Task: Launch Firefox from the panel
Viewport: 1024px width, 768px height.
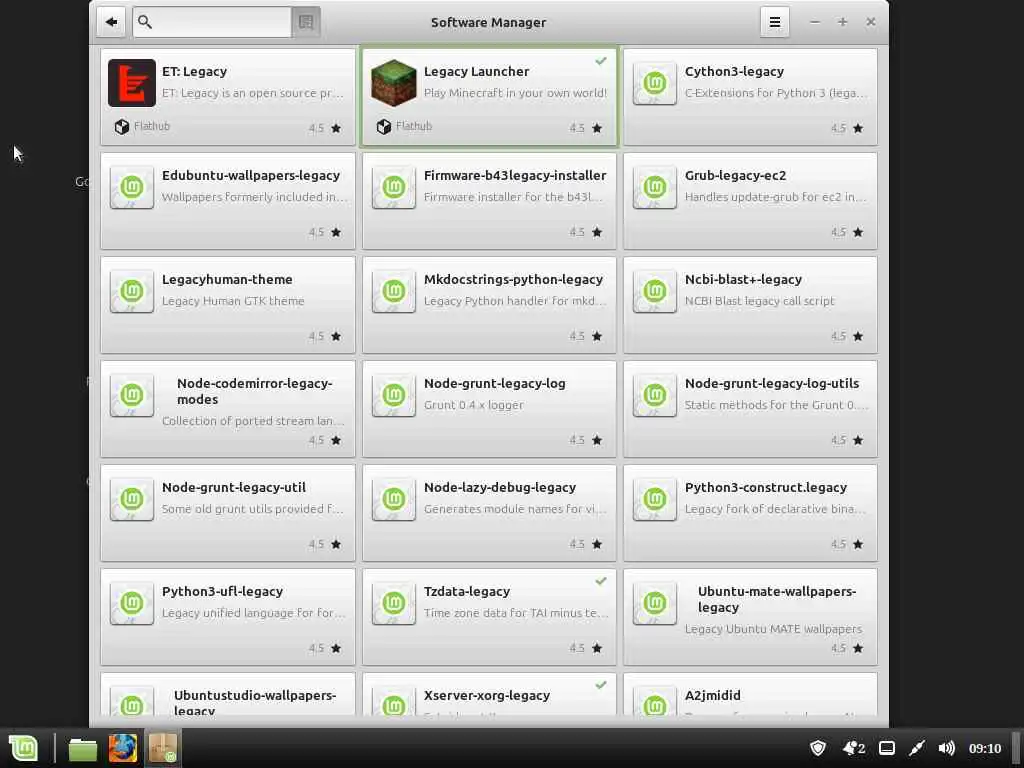Action: (x=123, y=748)
